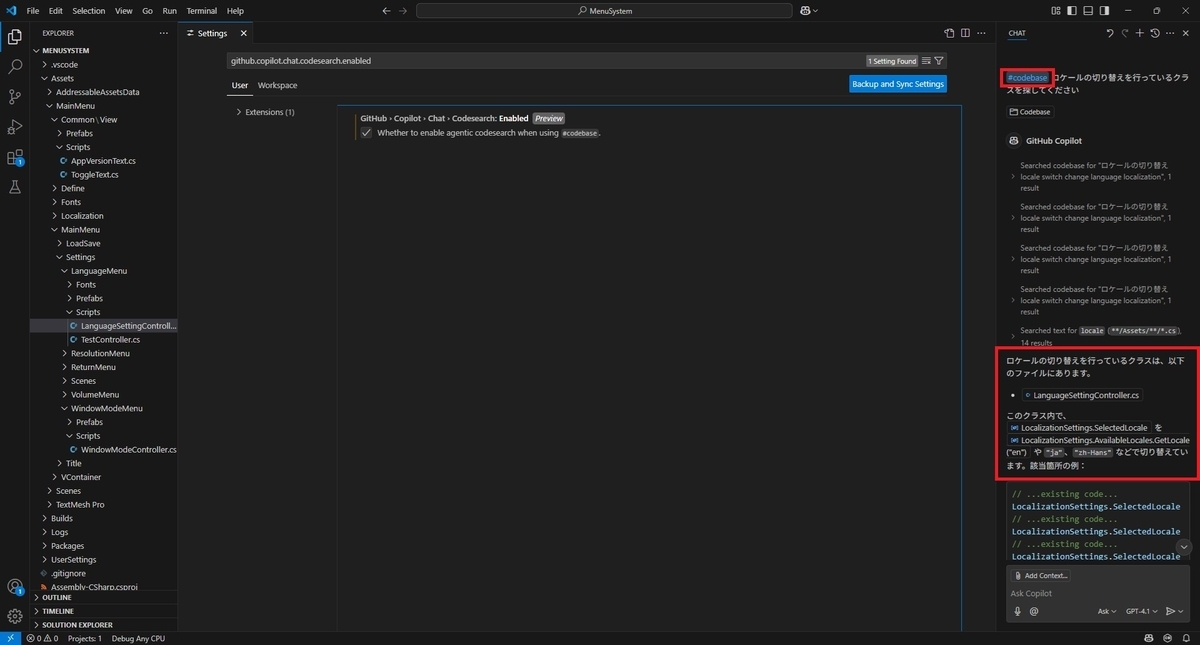Select the LanguageSettingController.cs file
The image size is (1200, 645).
coord(122,325)
